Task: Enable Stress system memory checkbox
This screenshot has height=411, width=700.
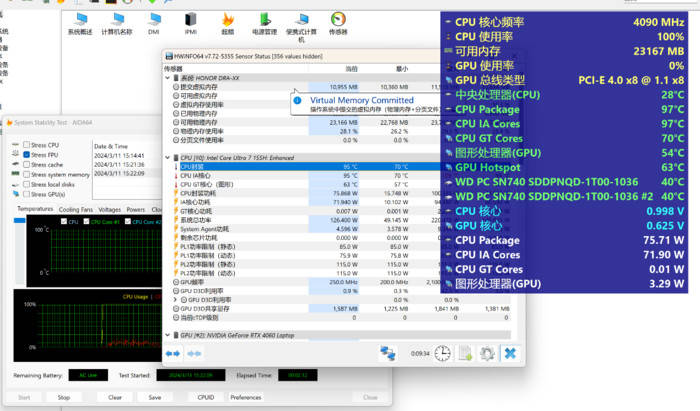Action: point(27,174)
